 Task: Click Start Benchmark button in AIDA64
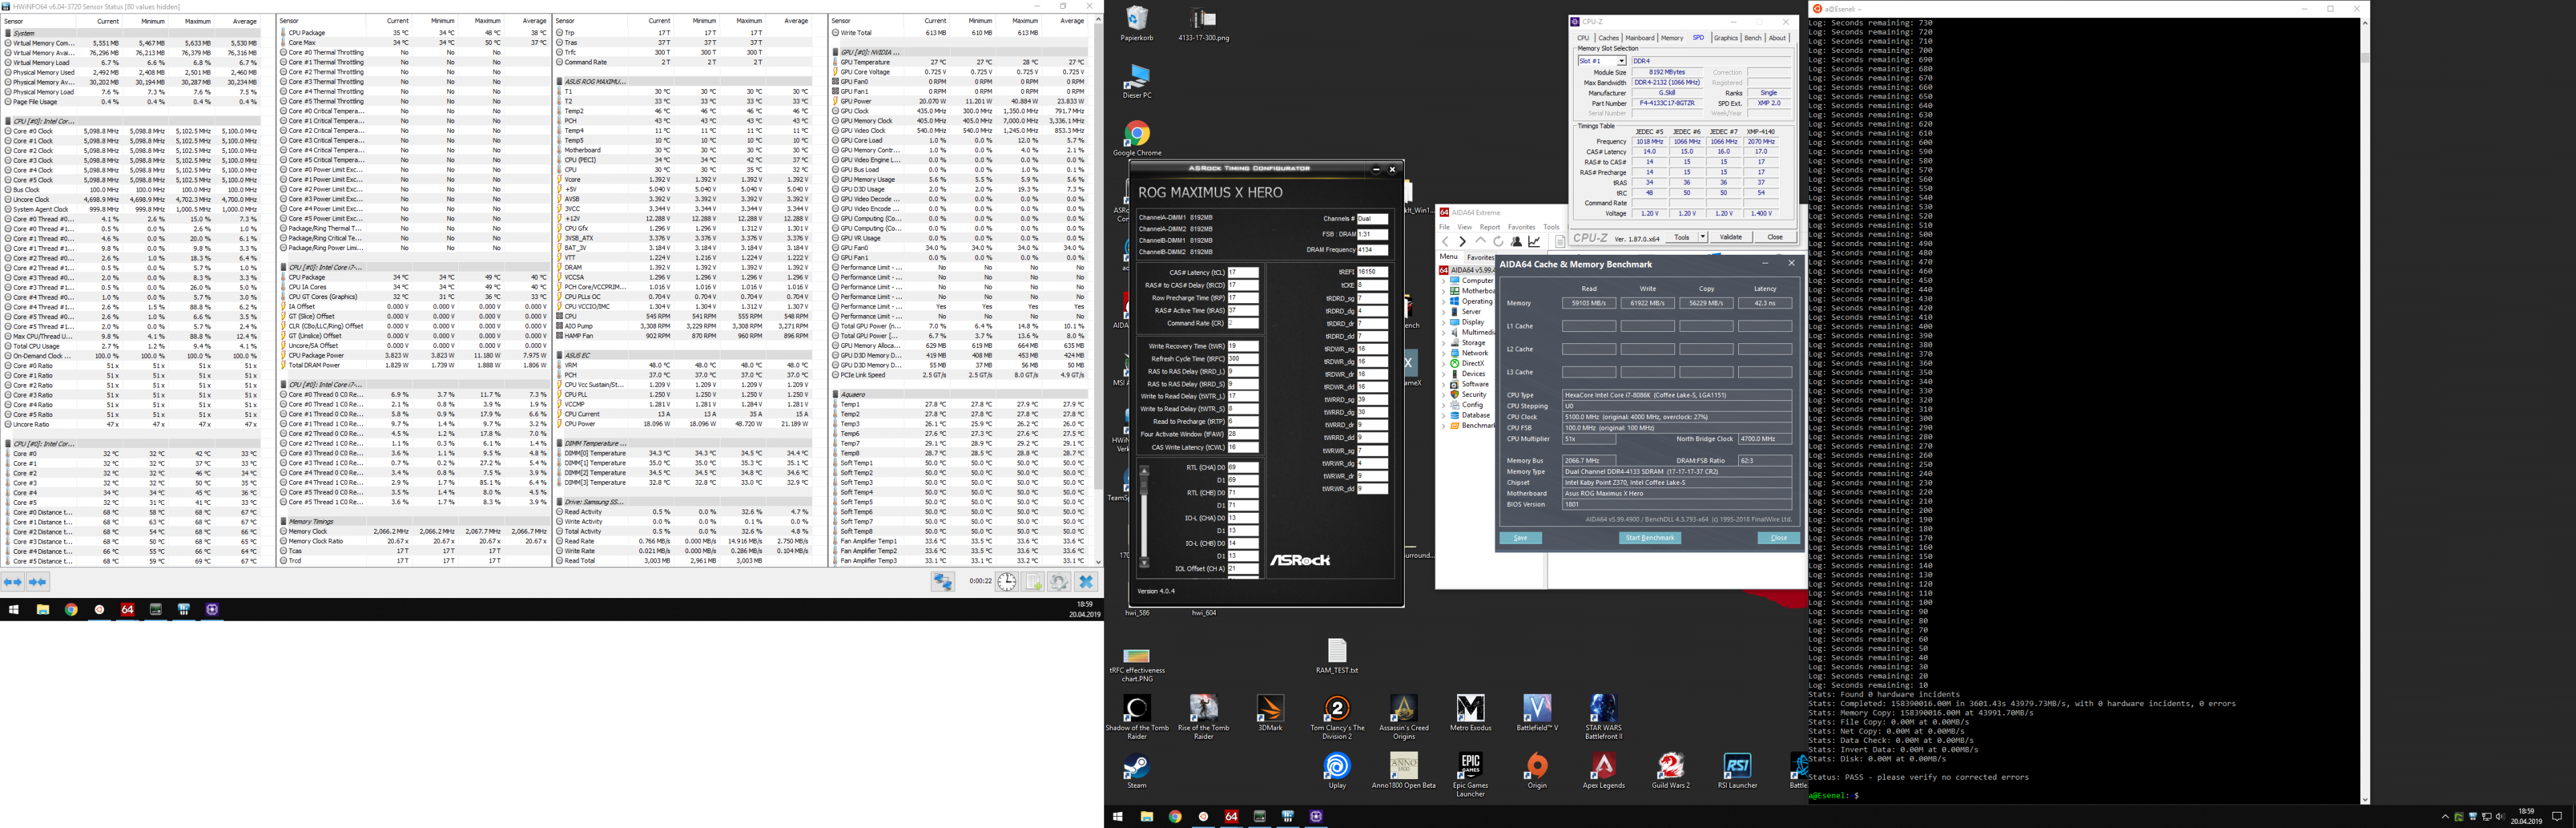pos(1649,538)
